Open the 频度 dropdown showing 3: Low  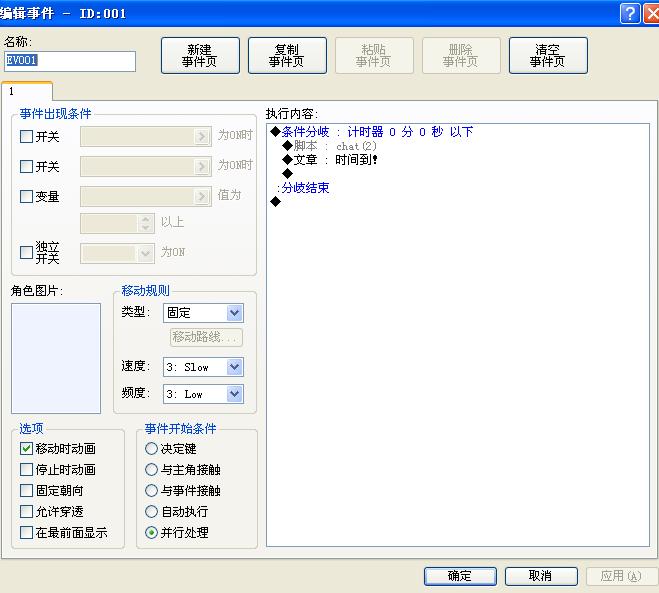(203, 394)
